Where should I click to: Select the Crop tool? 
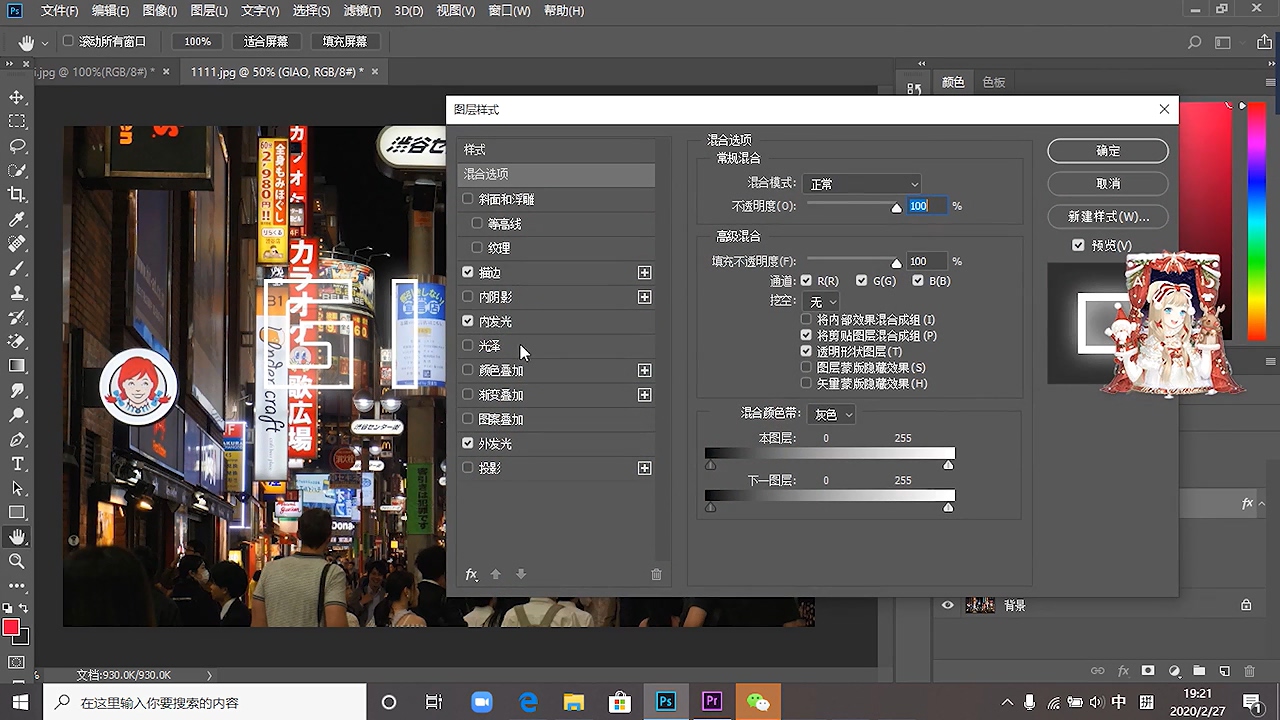tap(17, 195)
